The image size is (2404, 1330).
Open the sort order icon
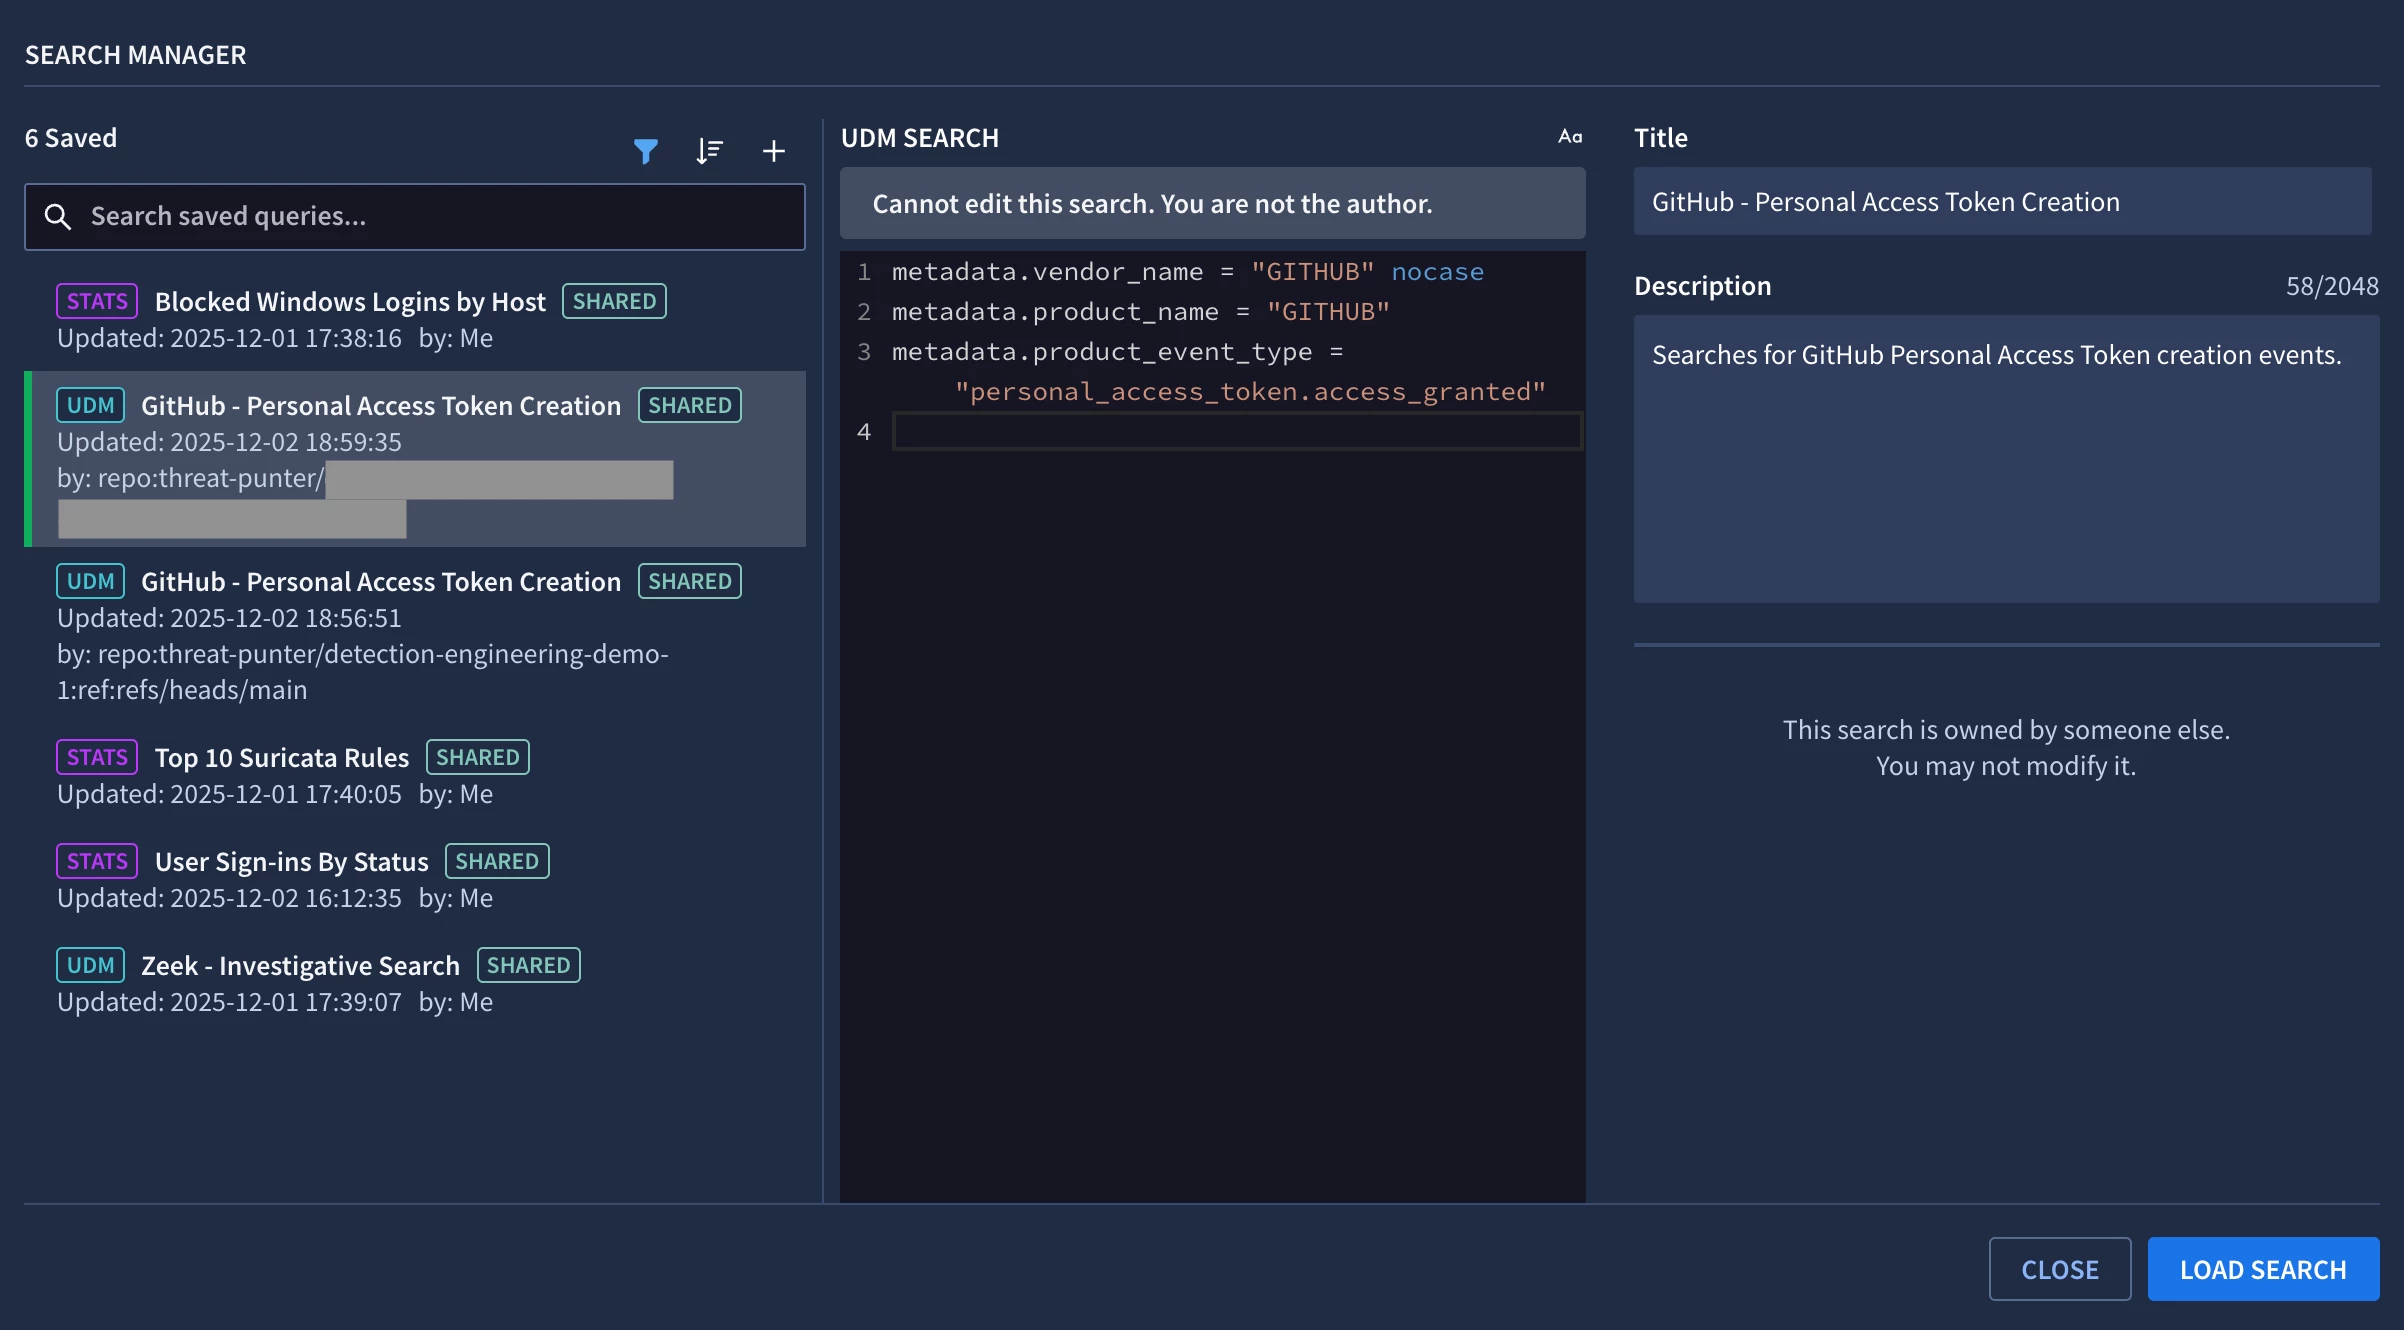(709, 151)
